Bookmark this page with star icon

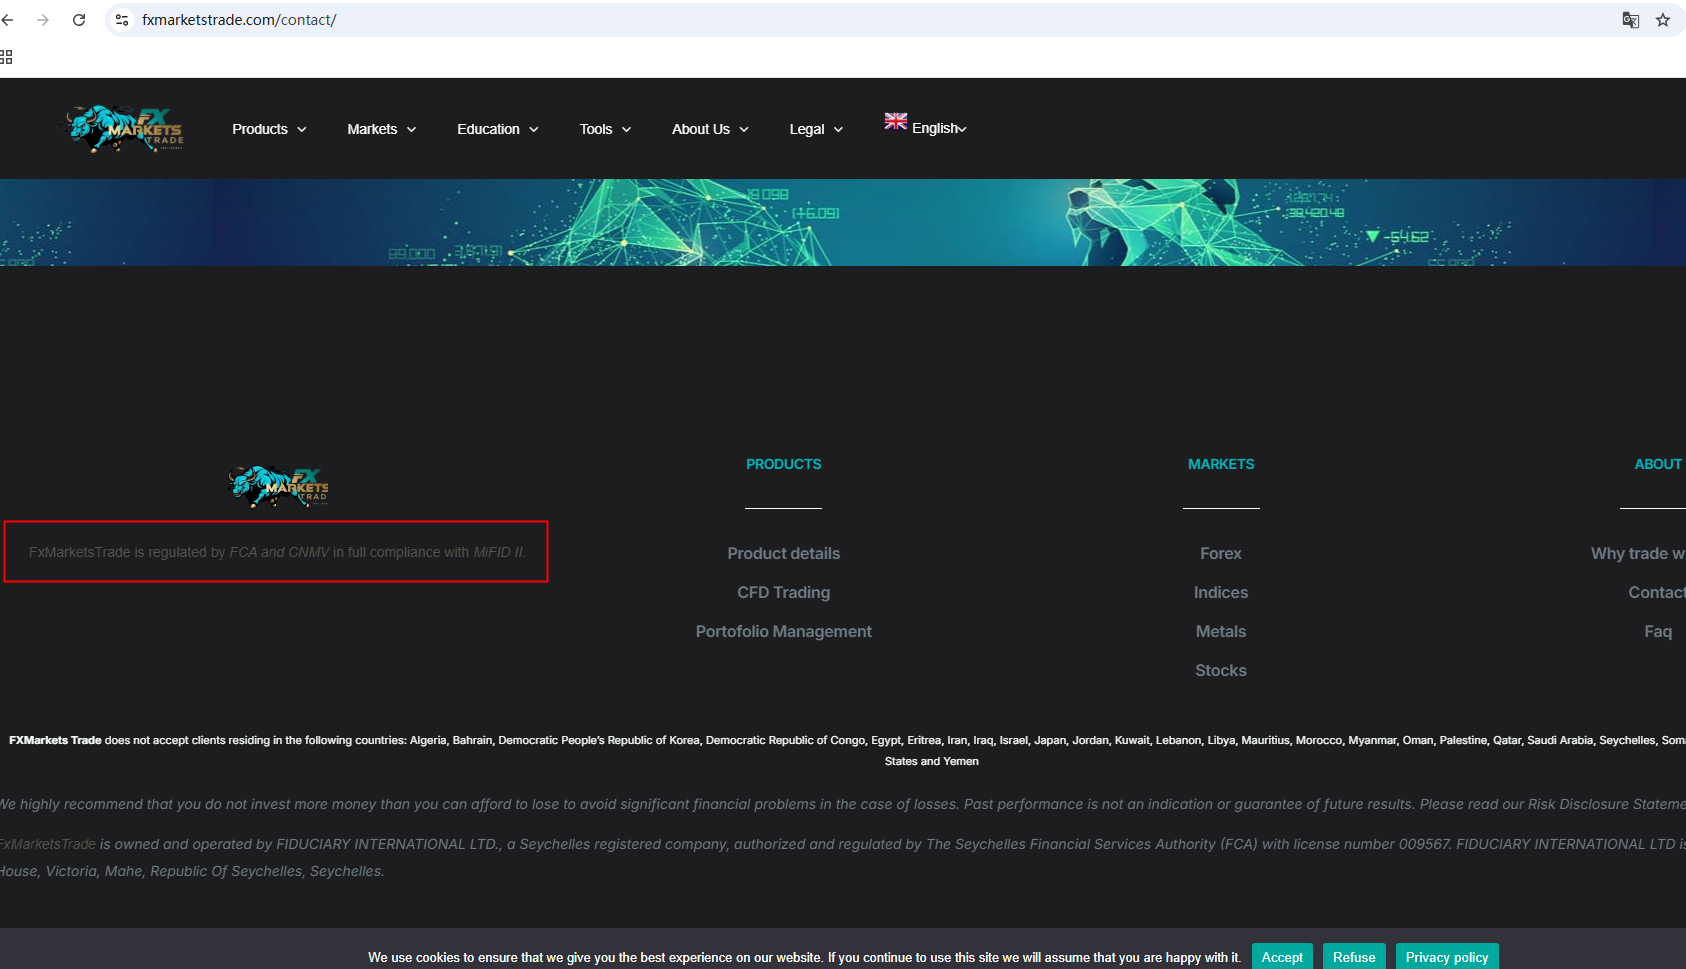tap(1663, 20)
